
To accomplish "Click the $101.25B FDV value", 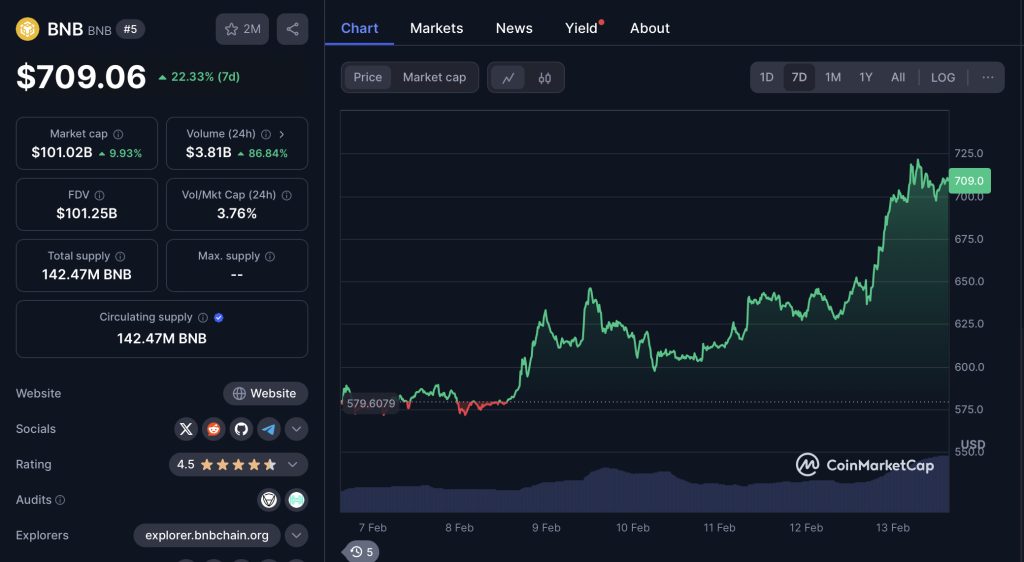I will 87,213.
